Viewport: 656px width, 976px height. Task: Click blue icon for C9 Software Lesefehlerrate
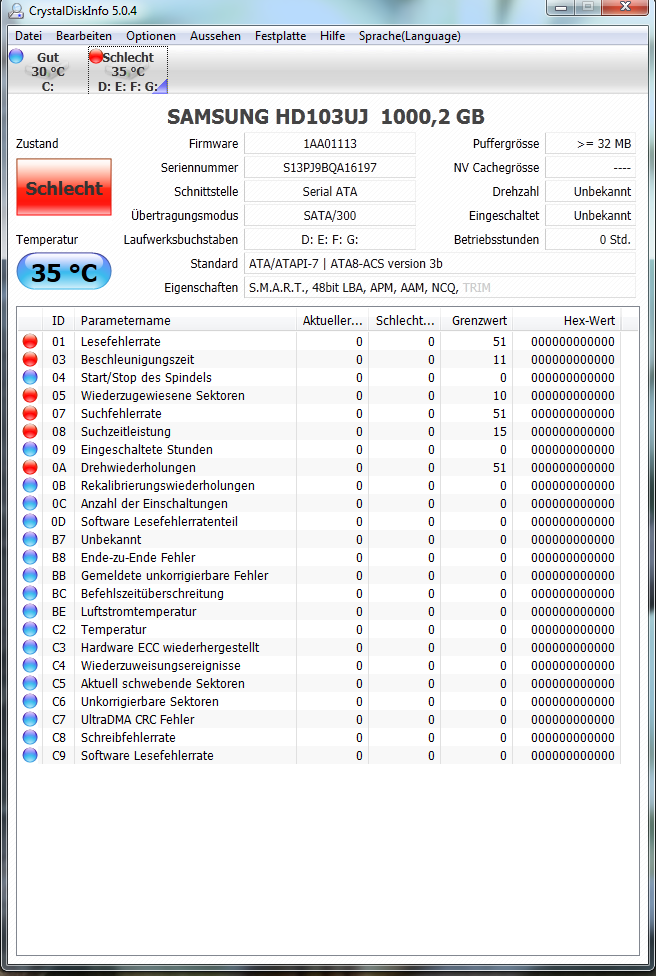click(30, 756)
